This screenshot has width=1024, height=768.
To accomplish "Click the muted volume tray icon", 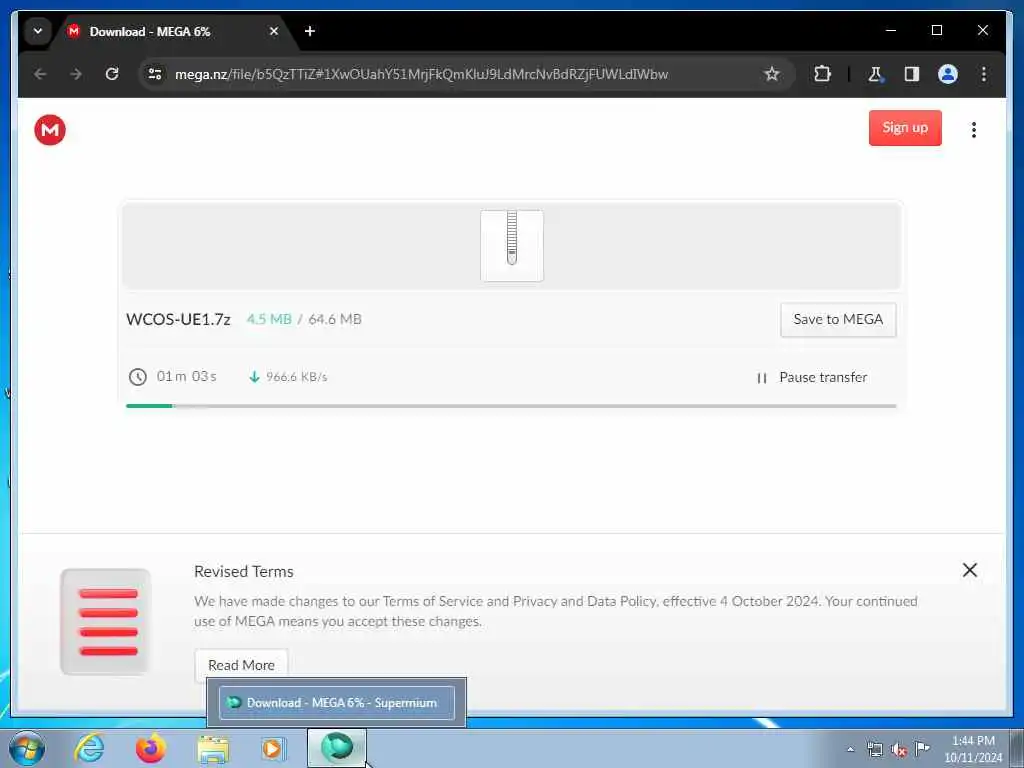I will coord(899,750).
